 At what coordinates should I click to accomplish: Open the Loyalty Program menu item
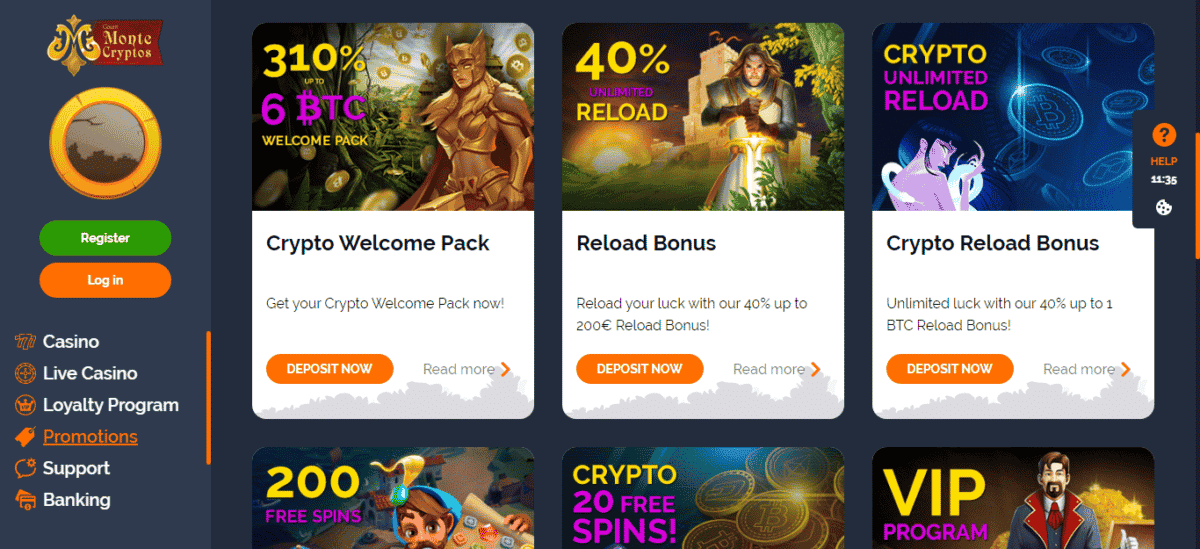111,405
